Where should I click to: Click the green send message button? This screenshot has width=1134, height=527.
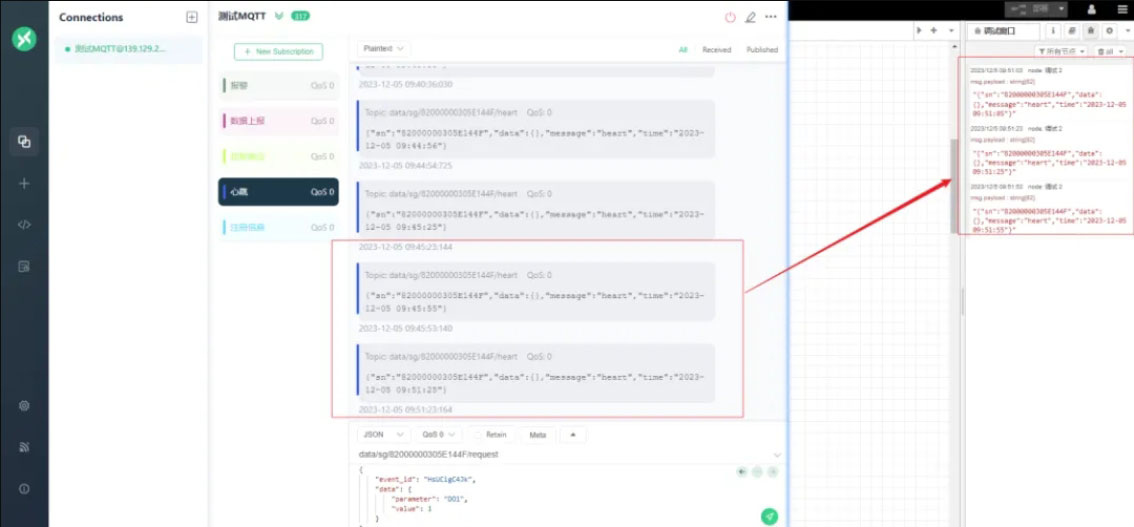[769, 516]
